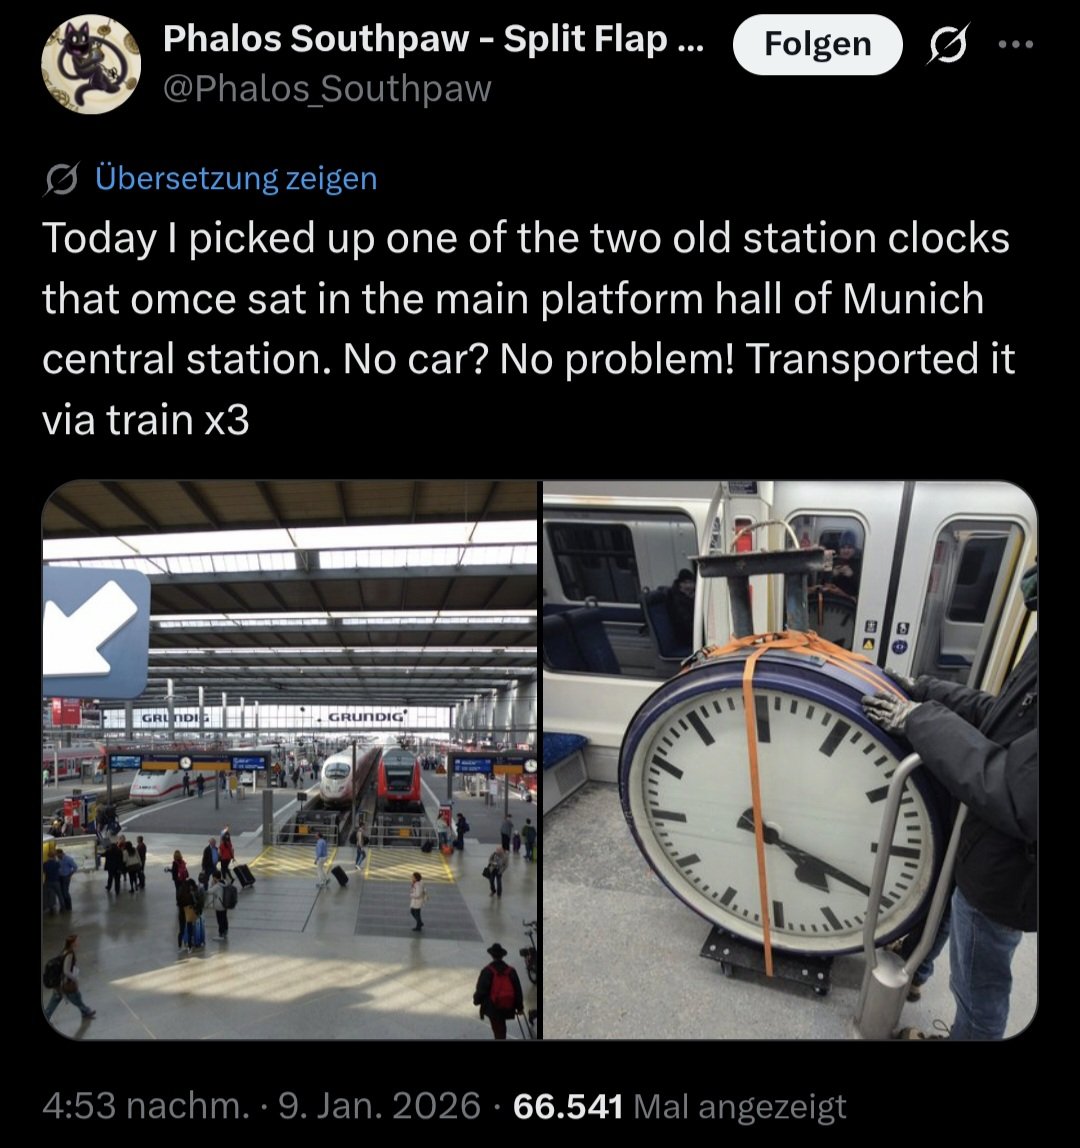Image resolution: width=1080 pixels, height=1148 pixels.
Task: Open the Phalos Southpaw display name
Action: tap(433, 39)
